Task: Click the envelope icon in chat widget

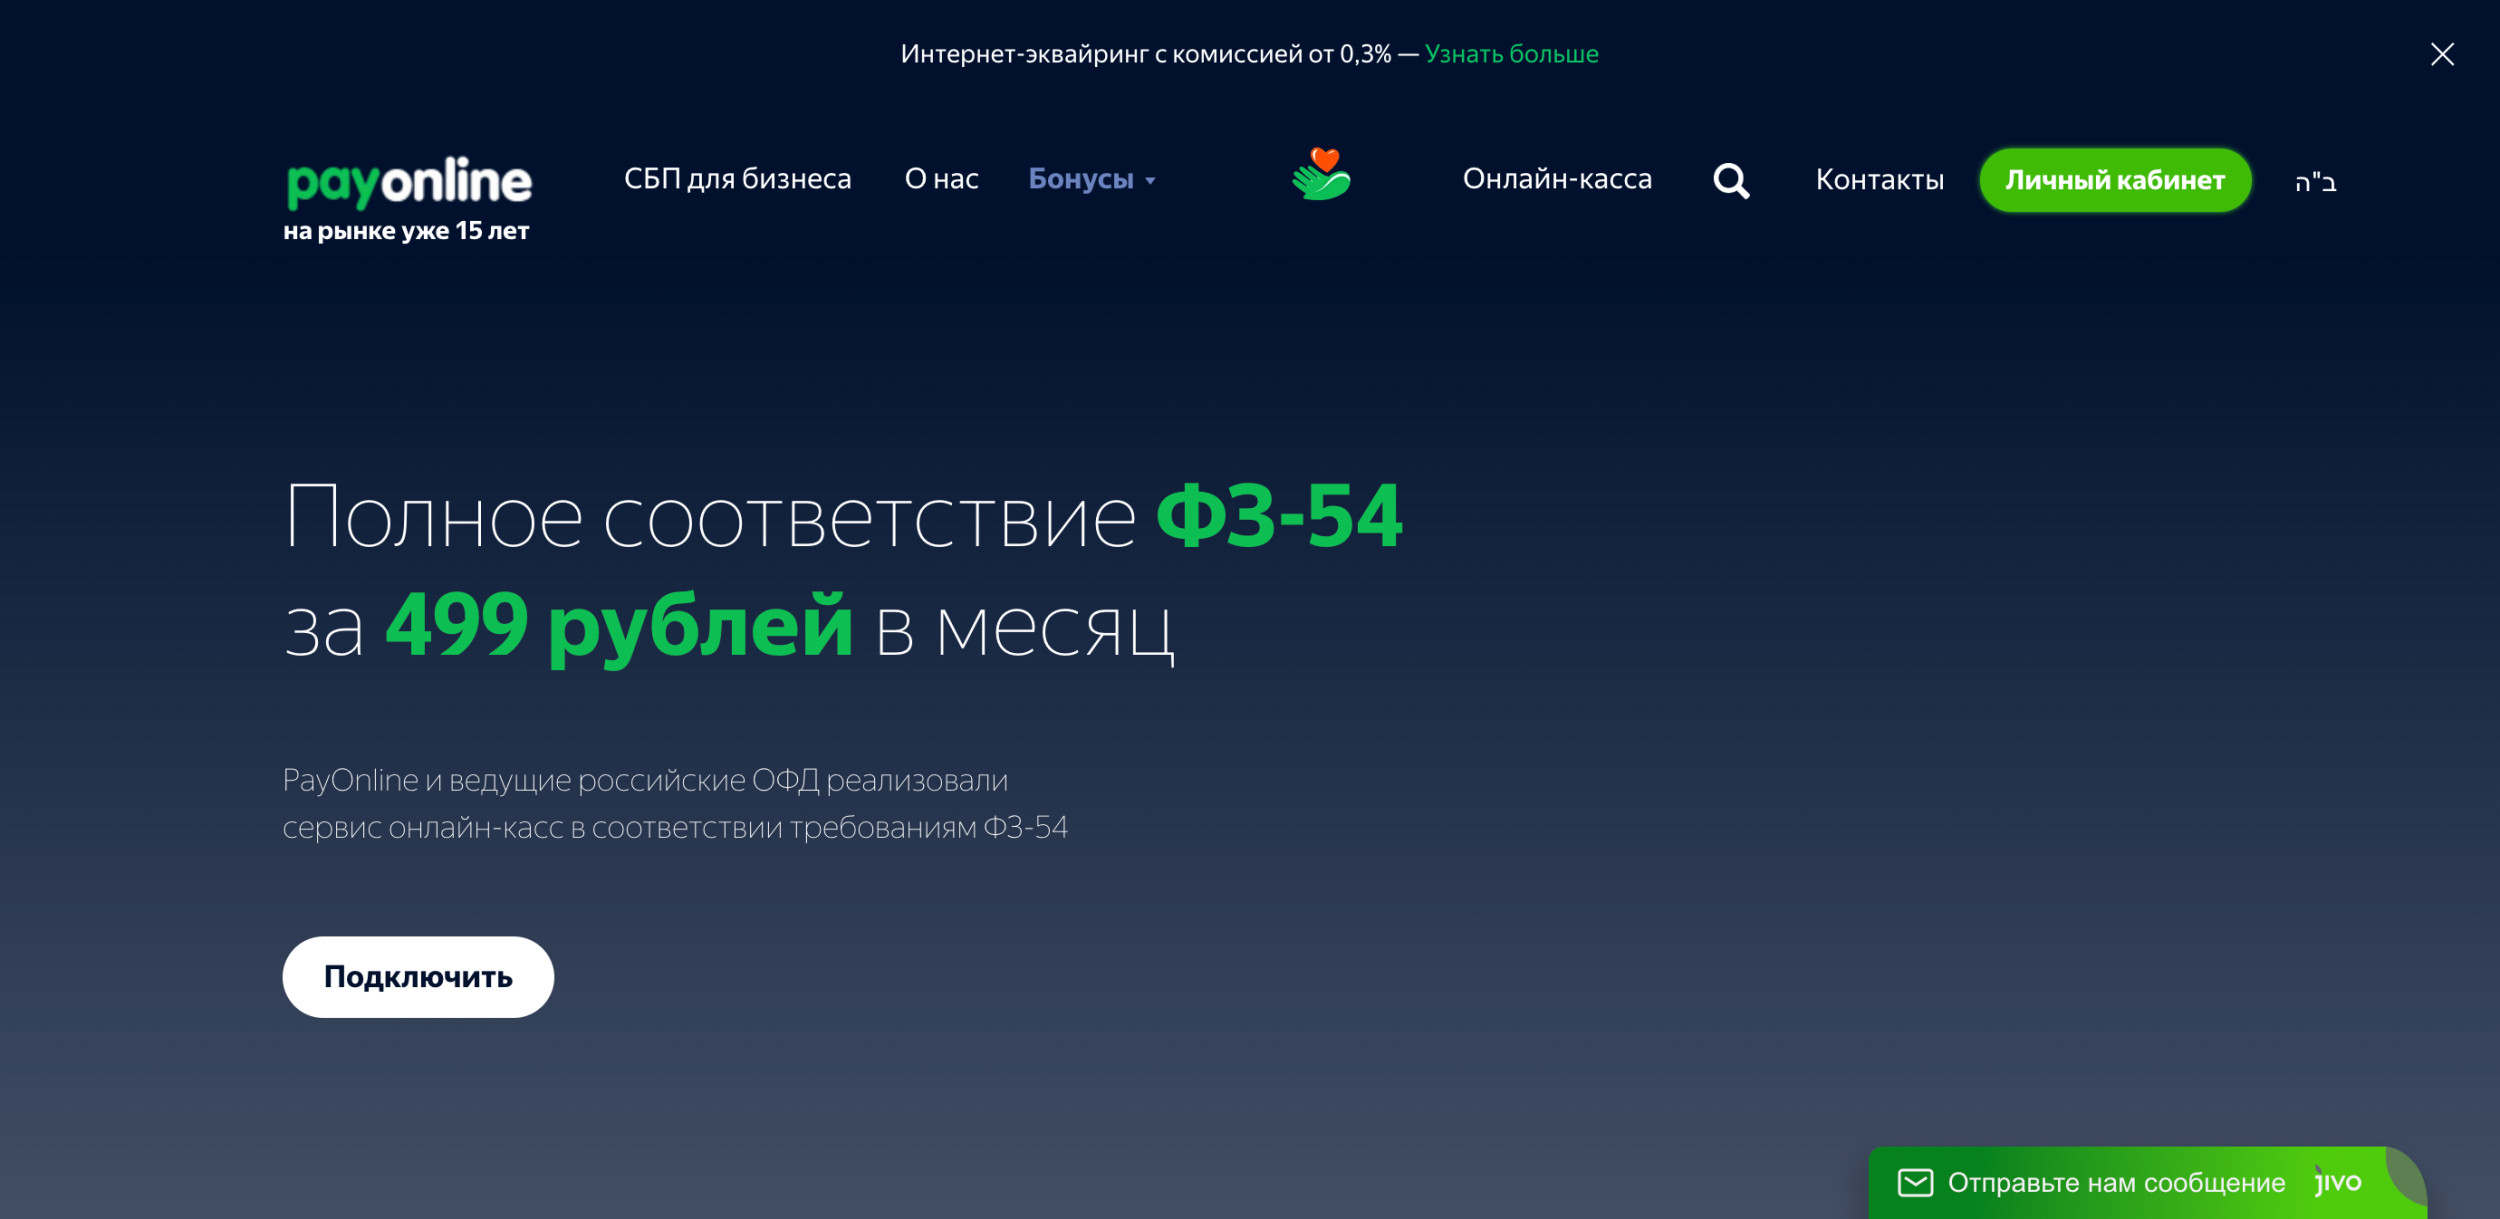Action: (1915, 1183)
